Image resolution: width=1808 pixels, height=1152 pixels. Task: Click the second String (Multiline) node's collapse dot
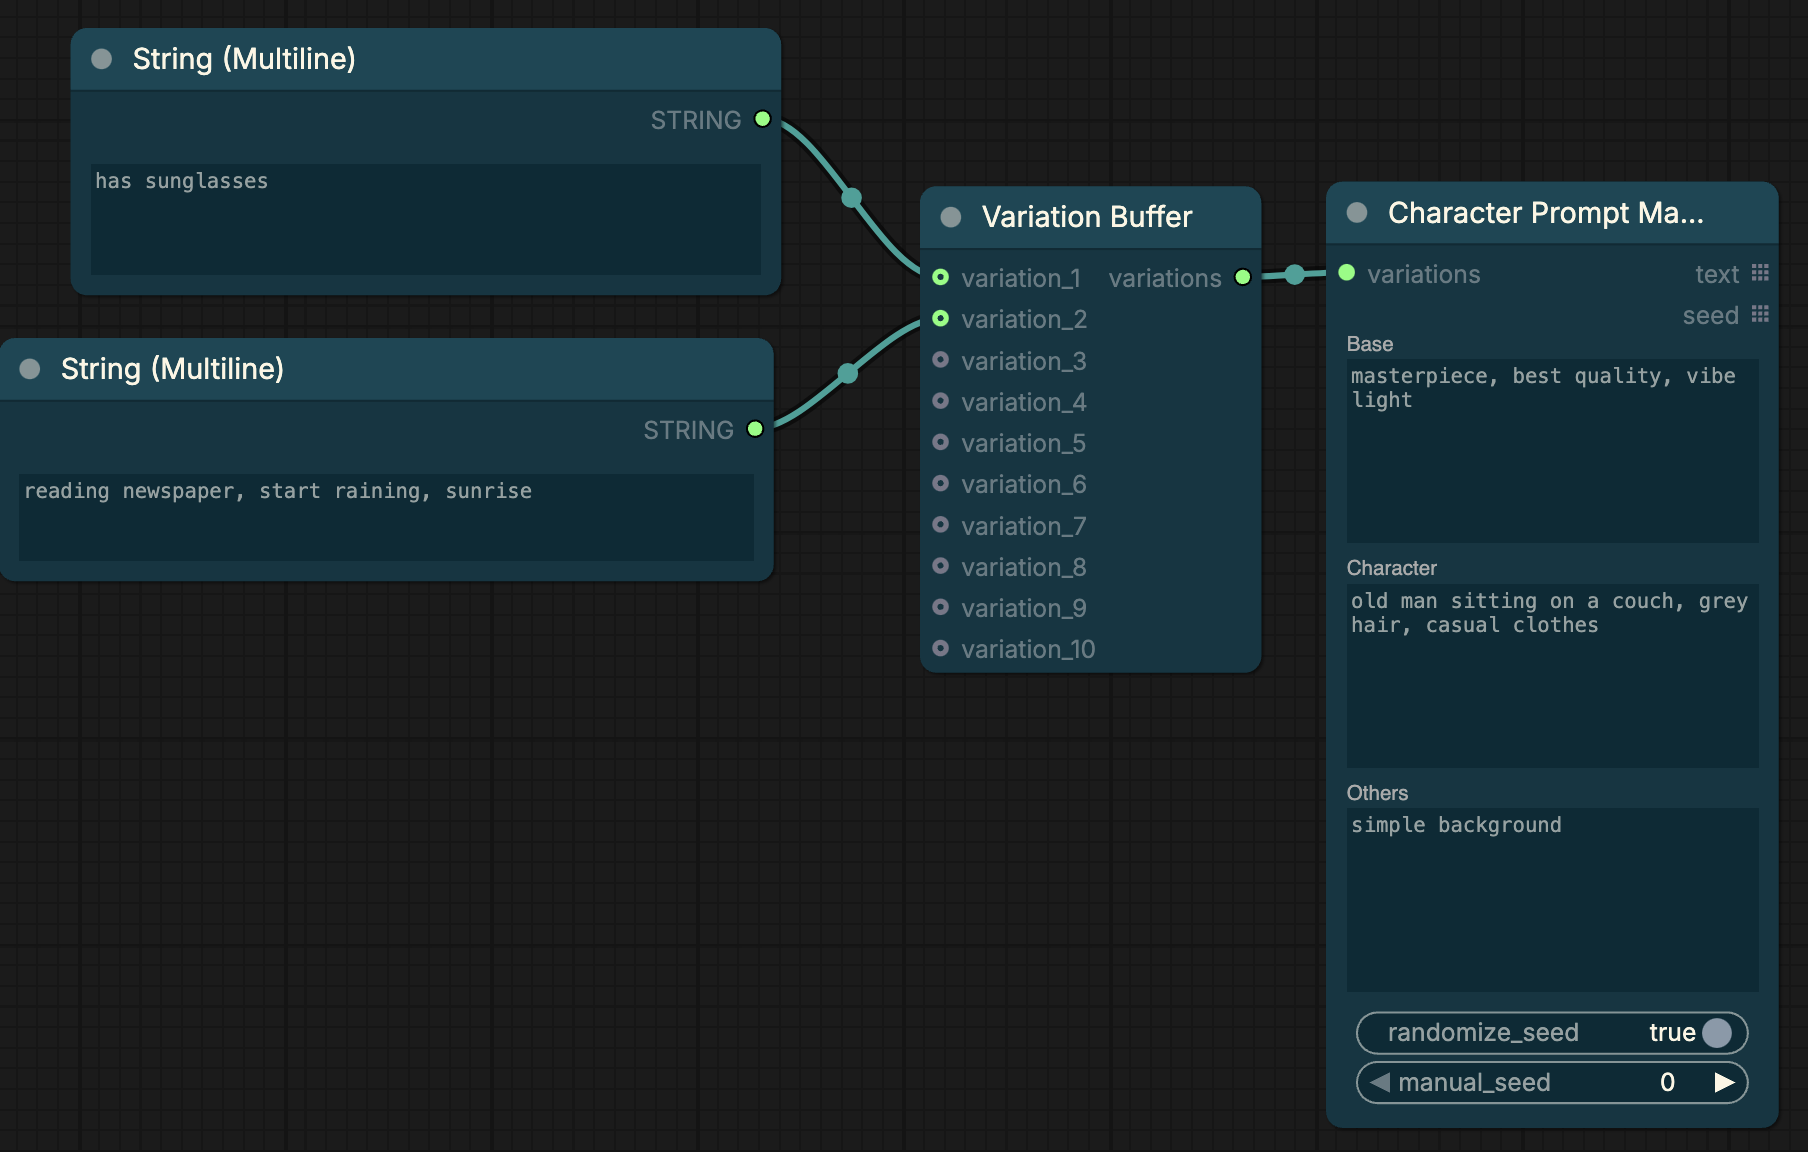click(30, 369)
